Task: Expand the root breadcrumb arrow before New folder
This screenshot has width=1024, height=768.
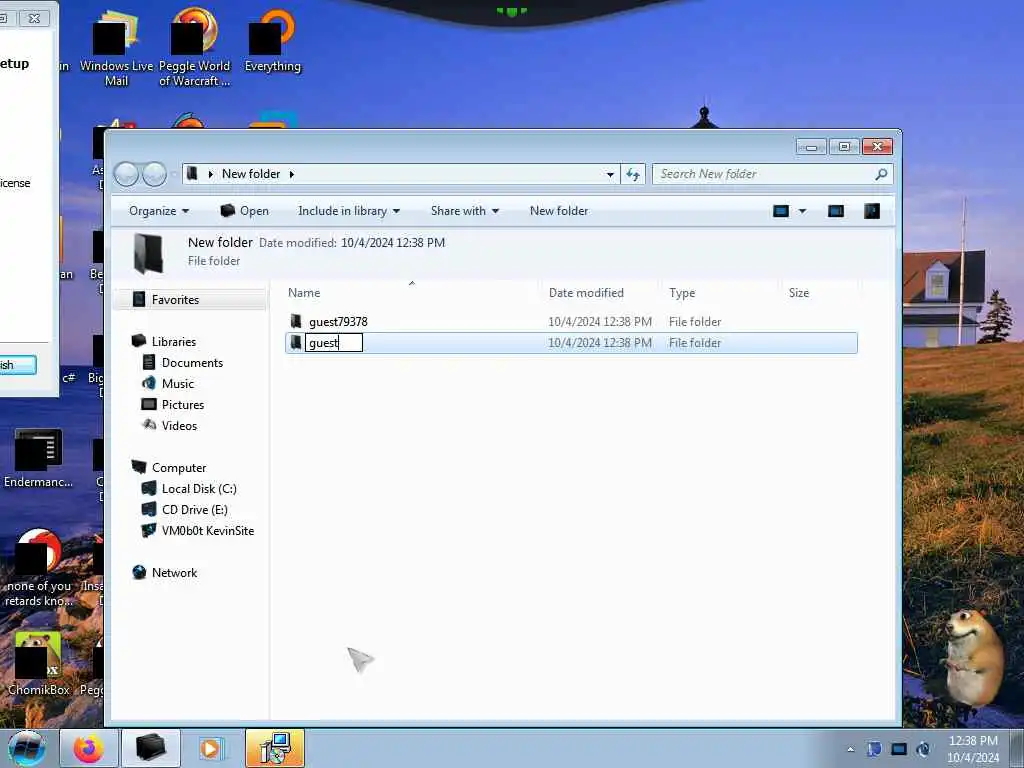Action: (x=210, y=174)
